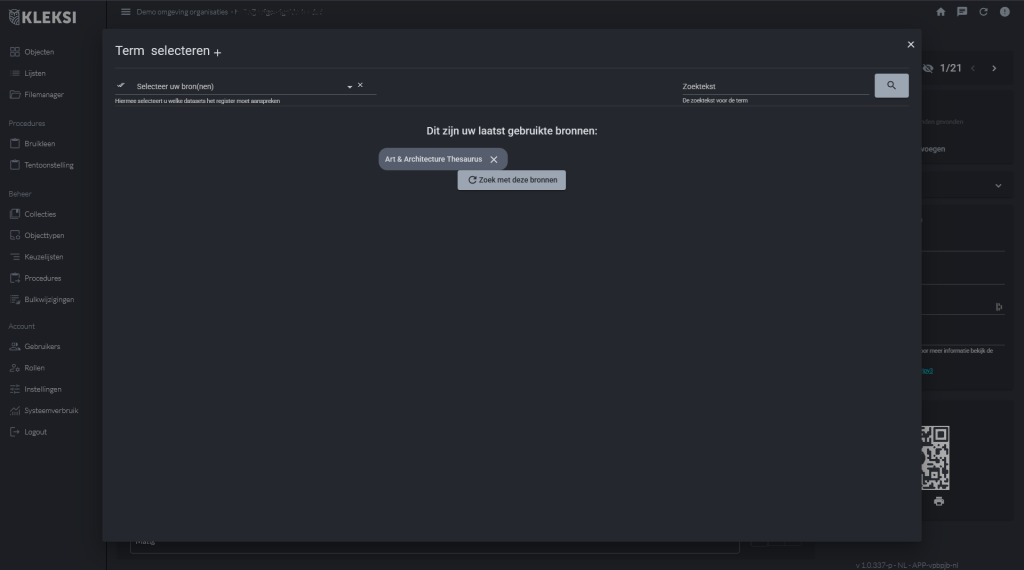Open the chat messages icon

[962, 12]
